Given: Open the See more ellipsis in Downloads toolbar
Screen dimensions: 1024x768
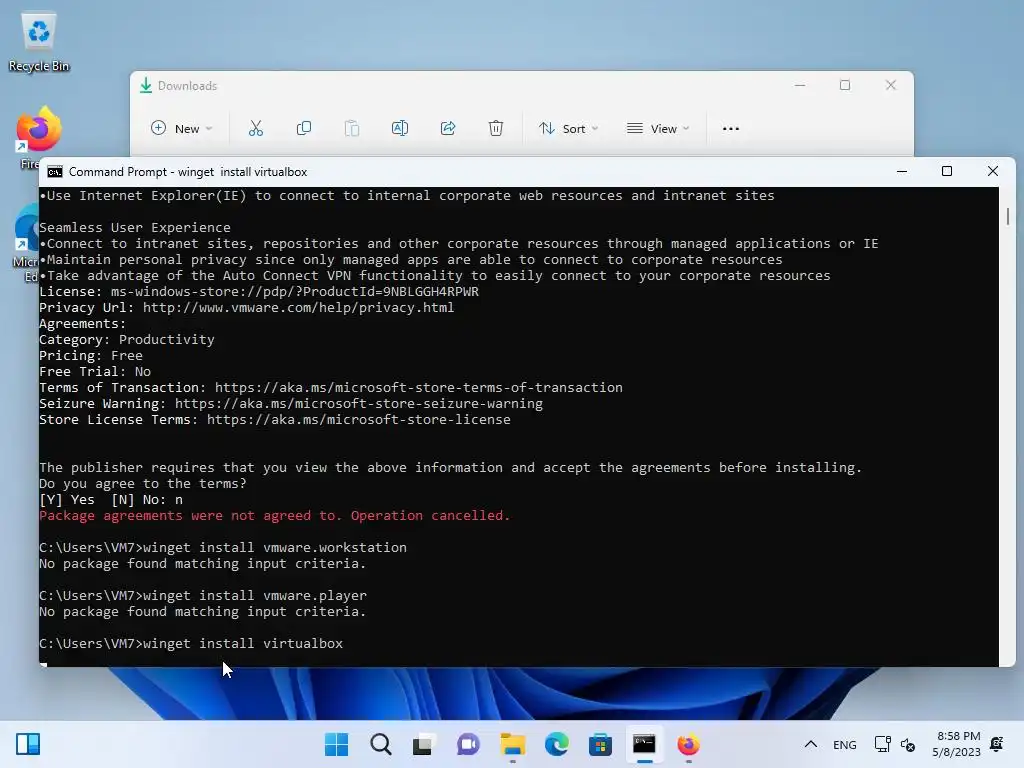Looking at the screenshot, I should (731, 129).
